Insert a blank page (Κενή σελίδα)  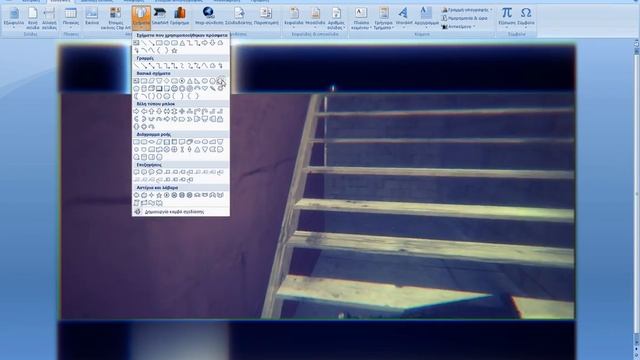tap(32, 19)
